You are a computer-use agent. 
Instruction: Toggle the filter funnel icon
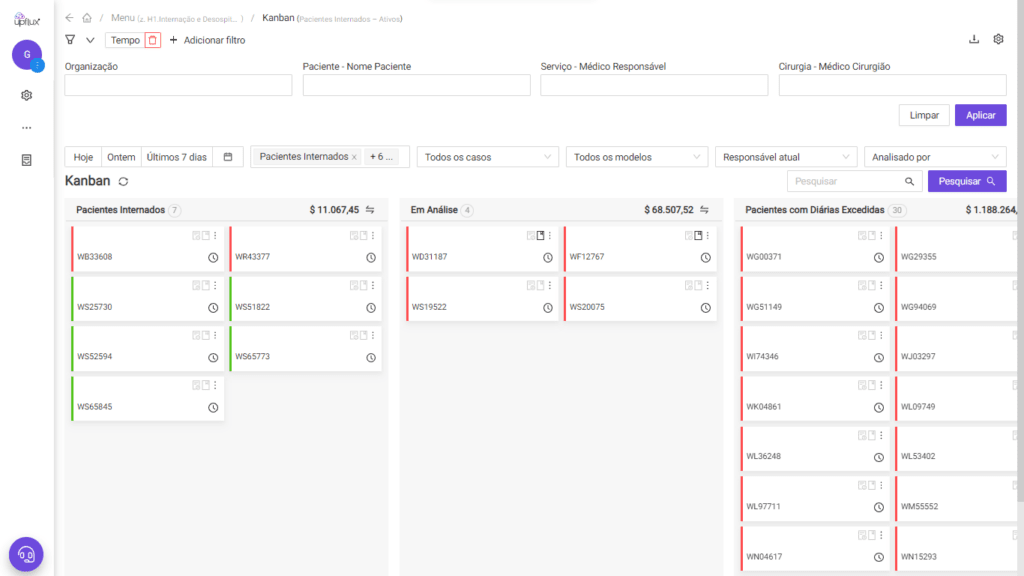[70, 40]
